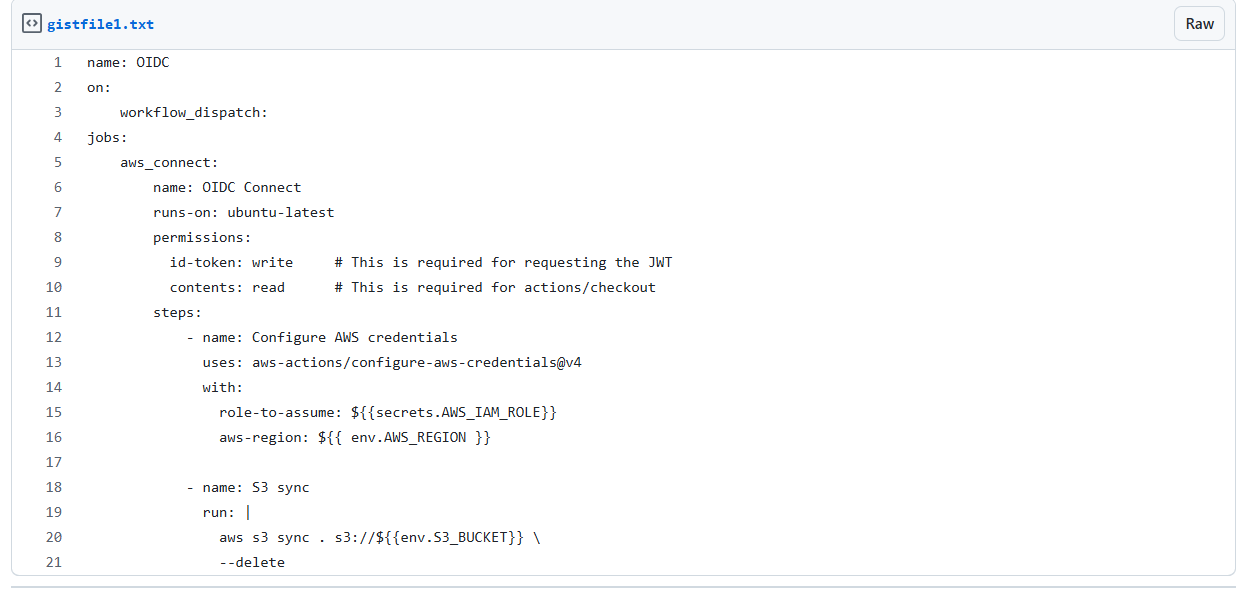
Task: Click line number 21
Action: tap(54, 562)
